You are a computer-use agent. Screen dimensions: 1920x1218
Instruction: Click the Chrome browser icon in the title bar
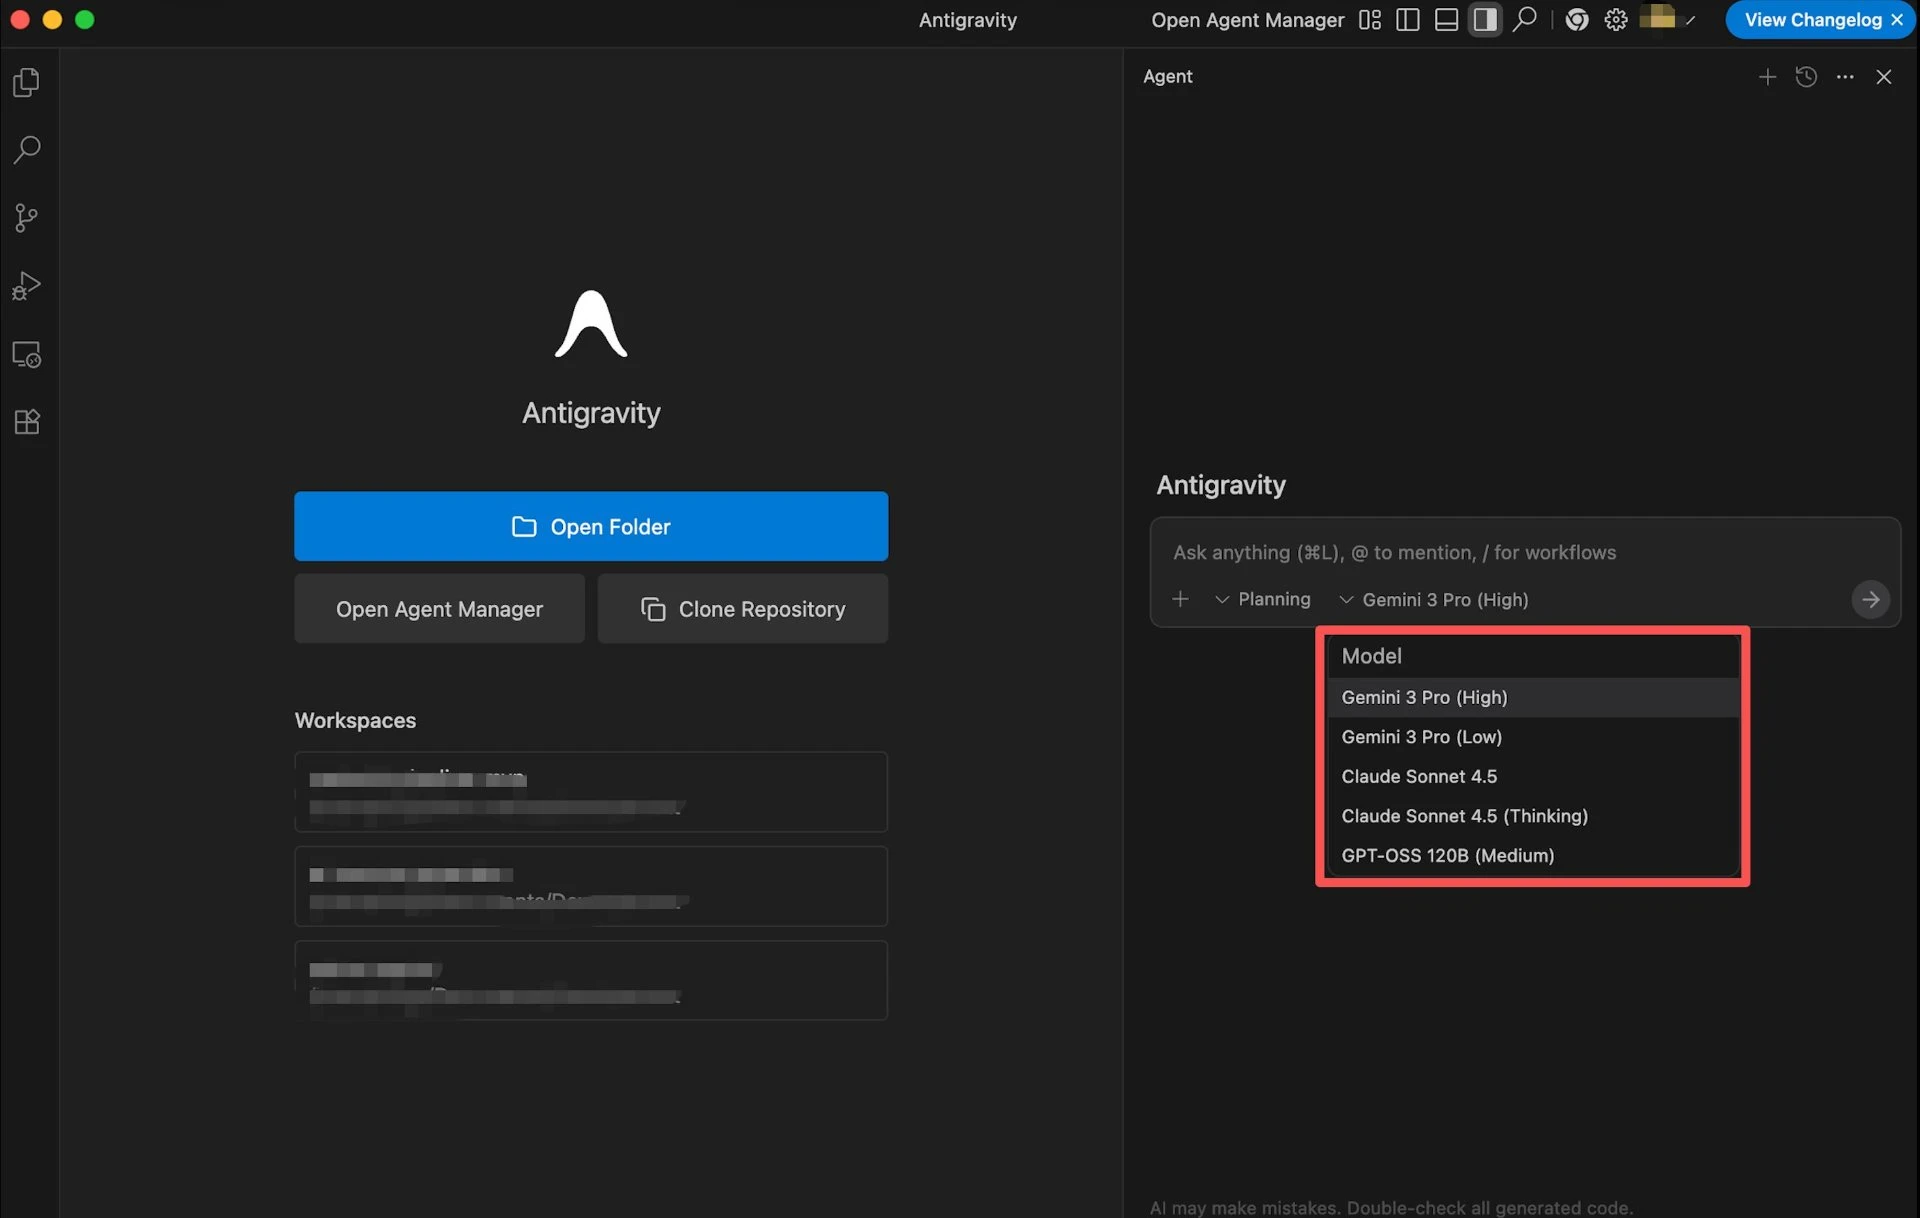pos(1576,19)
